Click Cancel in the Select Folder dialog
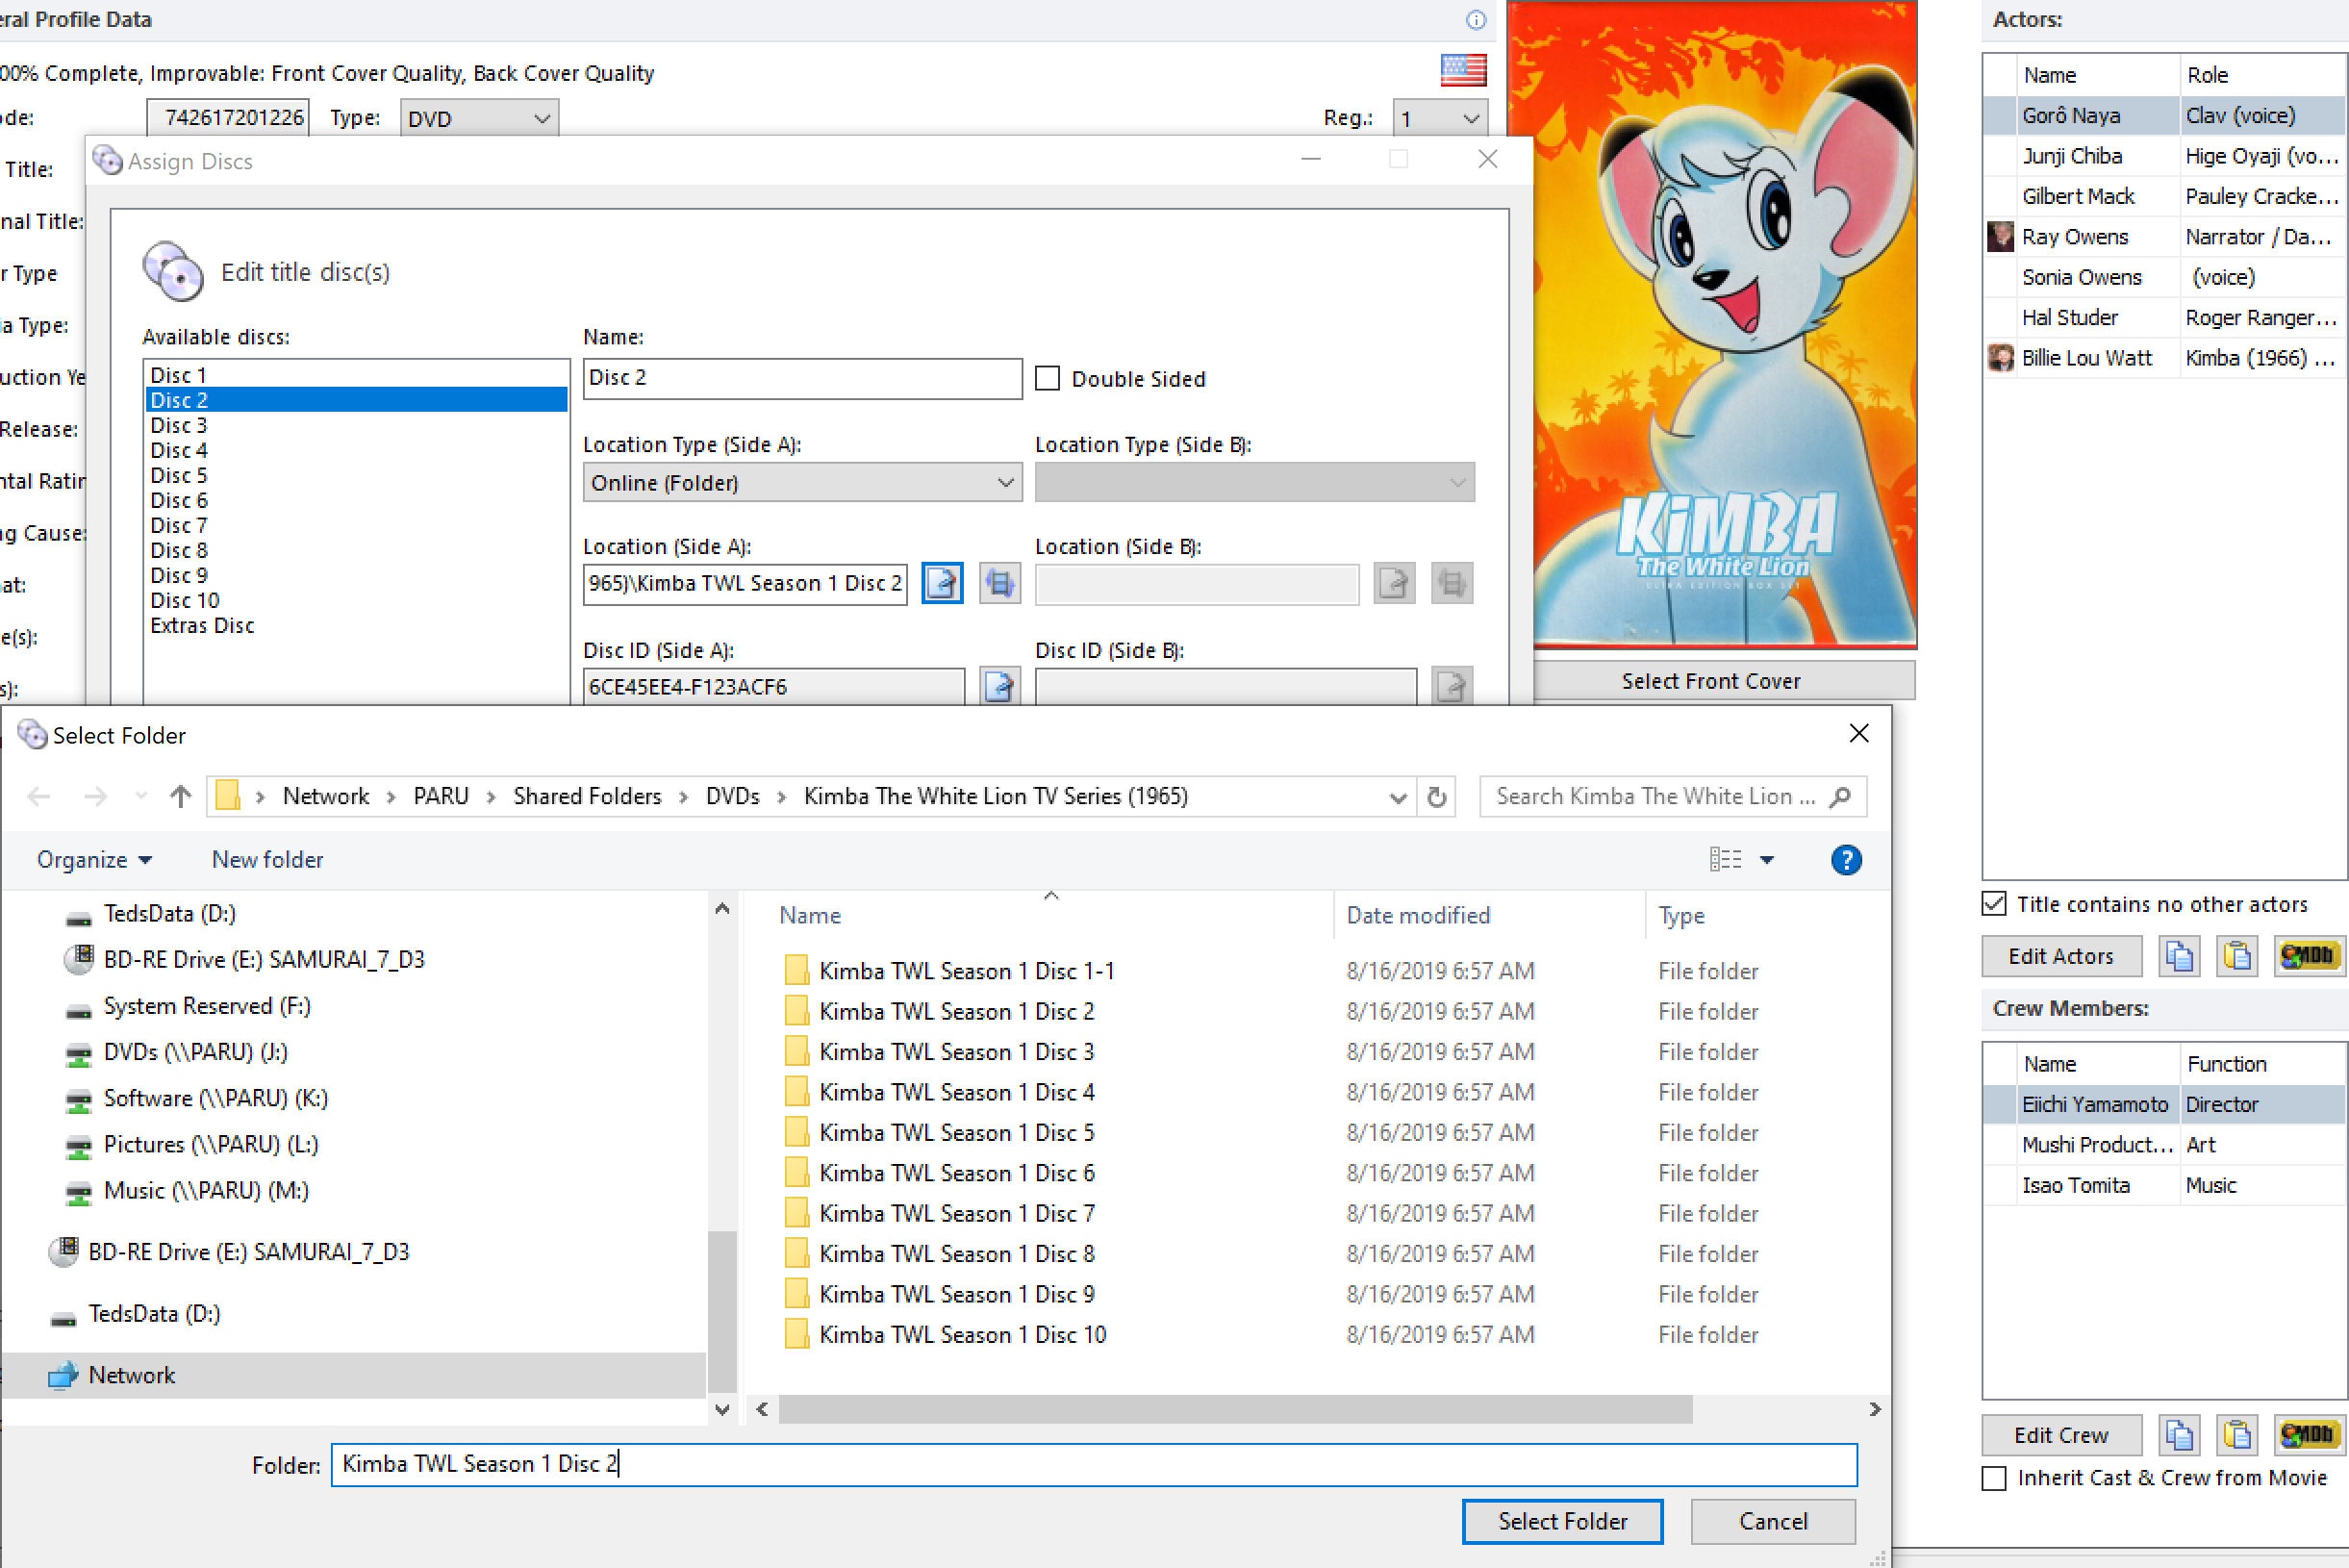The height and width of the screenshot is (1568, 2349). [1773, 1521]
